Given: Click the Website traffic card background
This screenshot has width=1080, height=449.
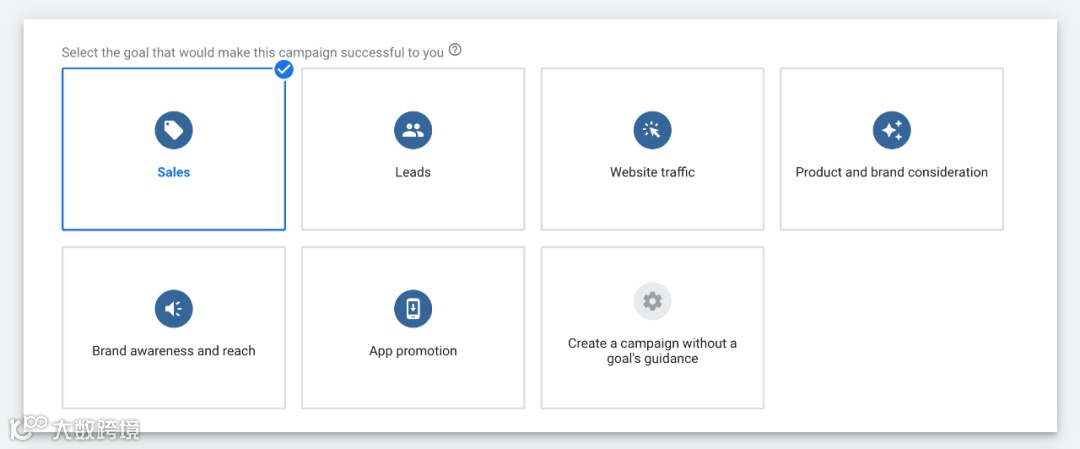Looking at the screenshot, I should point(590,205).
